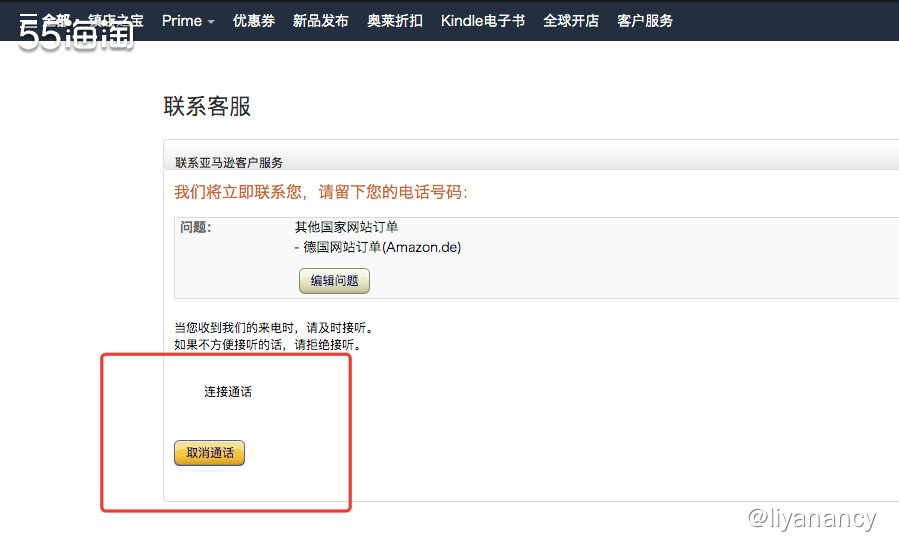Screen dimensions: 899x558
Task: Open 客户服务 from the top bar
Action: coord(645,20)
